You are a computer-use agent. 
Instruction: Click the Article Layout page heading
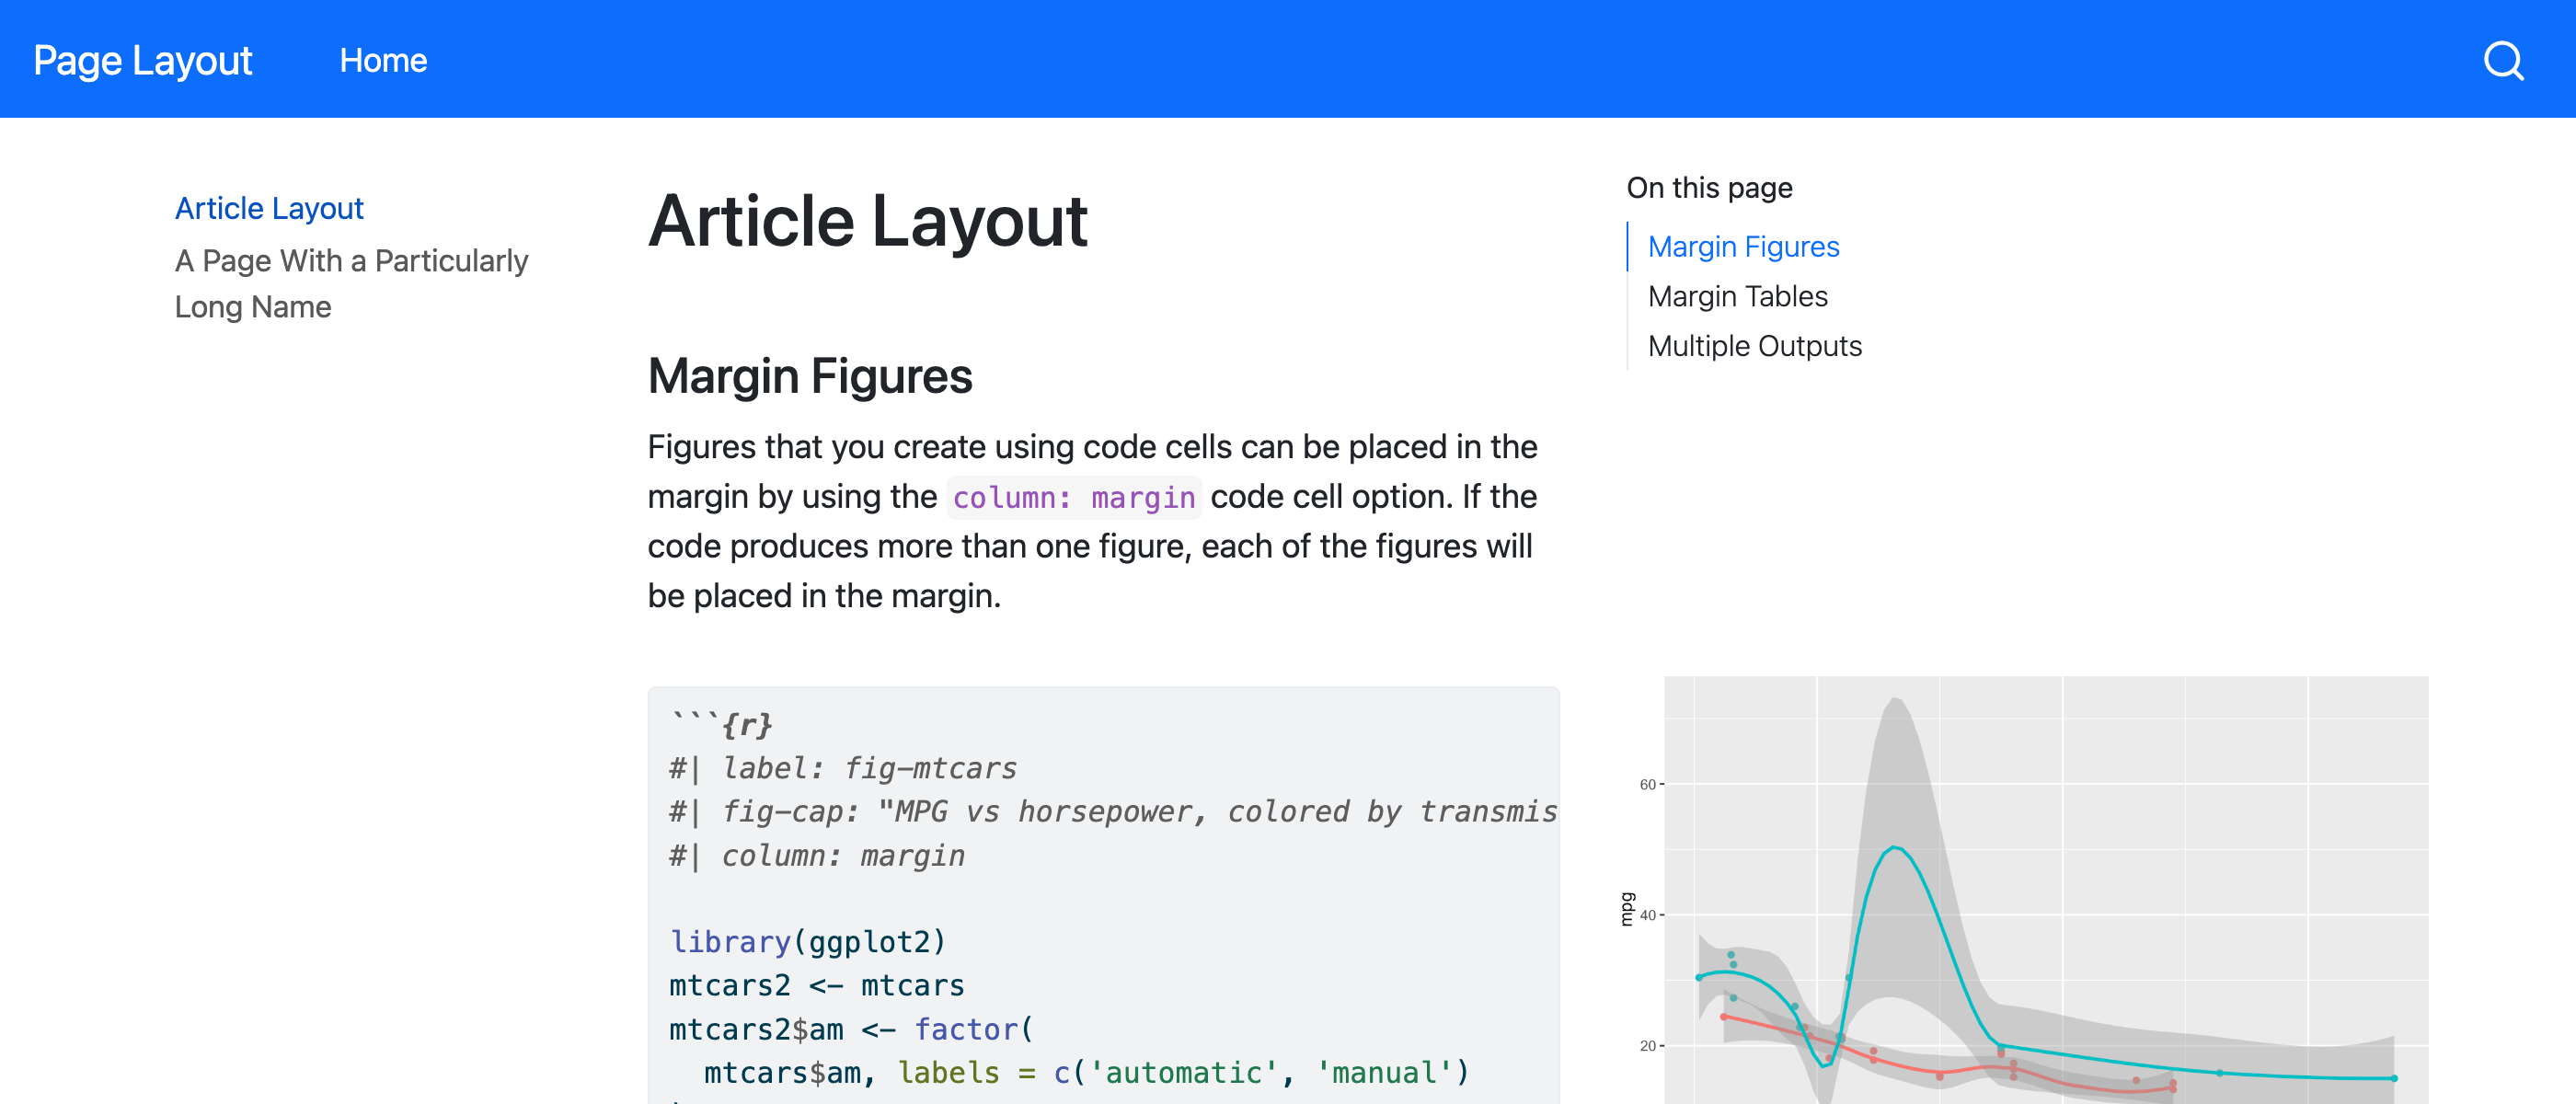tap(868, 221)
